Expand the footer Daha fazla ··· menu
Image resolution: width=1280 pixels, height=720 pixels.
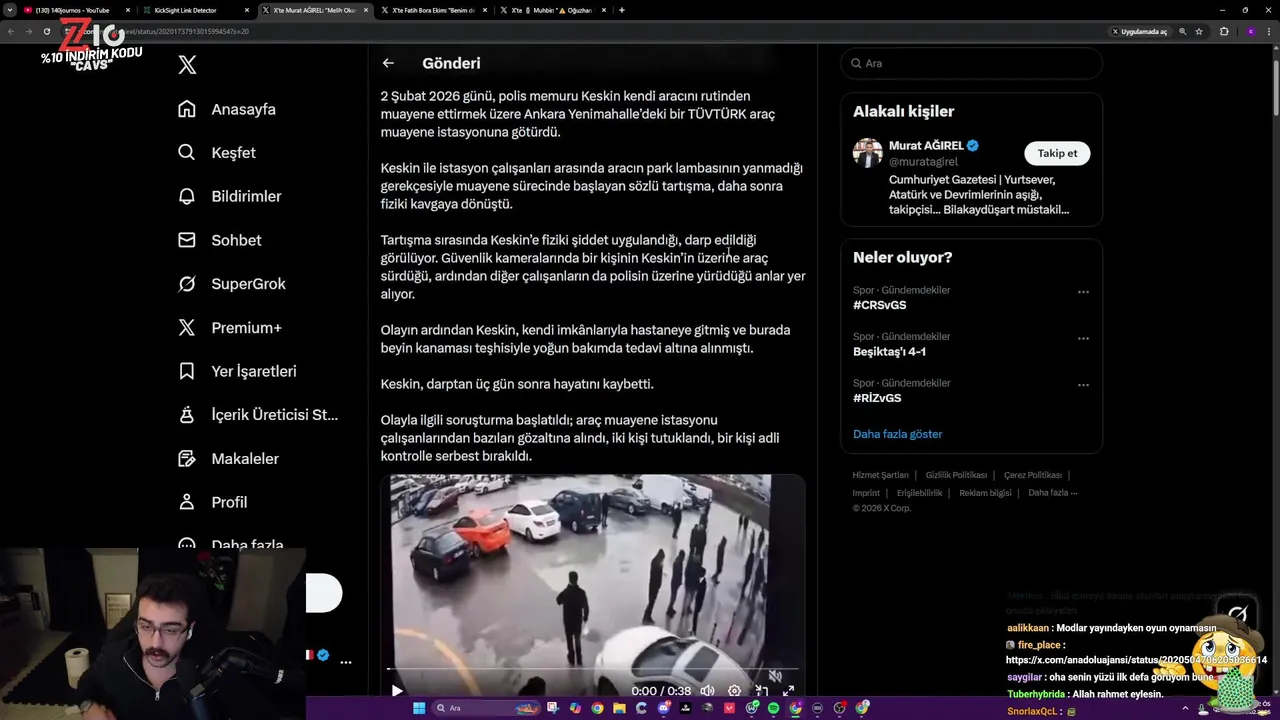[x=1052, y=493]
